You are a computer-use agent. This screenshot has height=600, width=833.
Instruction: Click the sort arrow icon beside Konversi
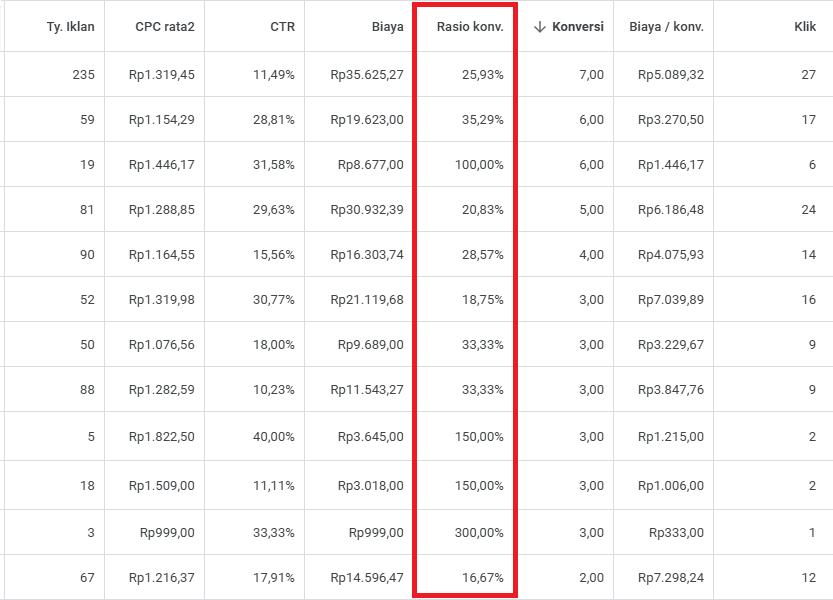click(540, 27)
